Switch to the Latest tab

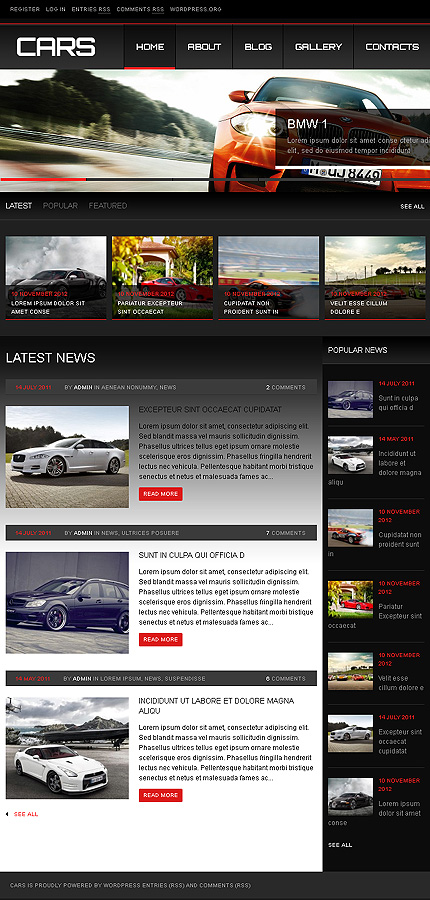19,205
